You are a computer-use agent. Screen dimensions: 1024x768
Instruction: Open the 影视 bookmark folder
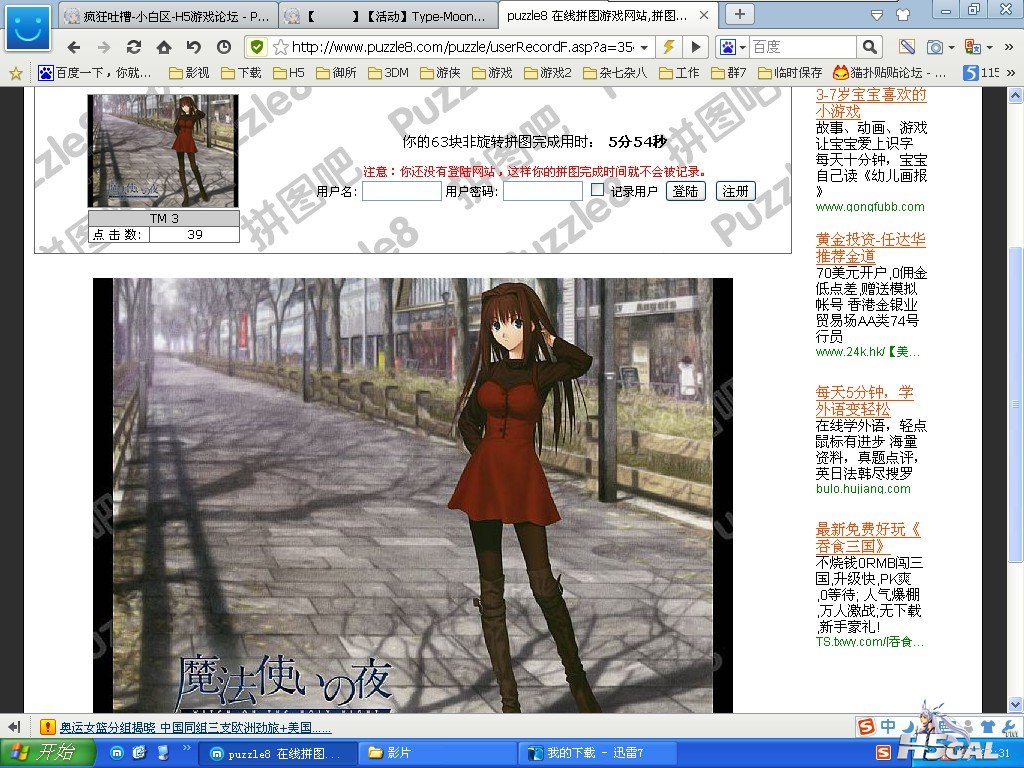[x=189, y=73]
